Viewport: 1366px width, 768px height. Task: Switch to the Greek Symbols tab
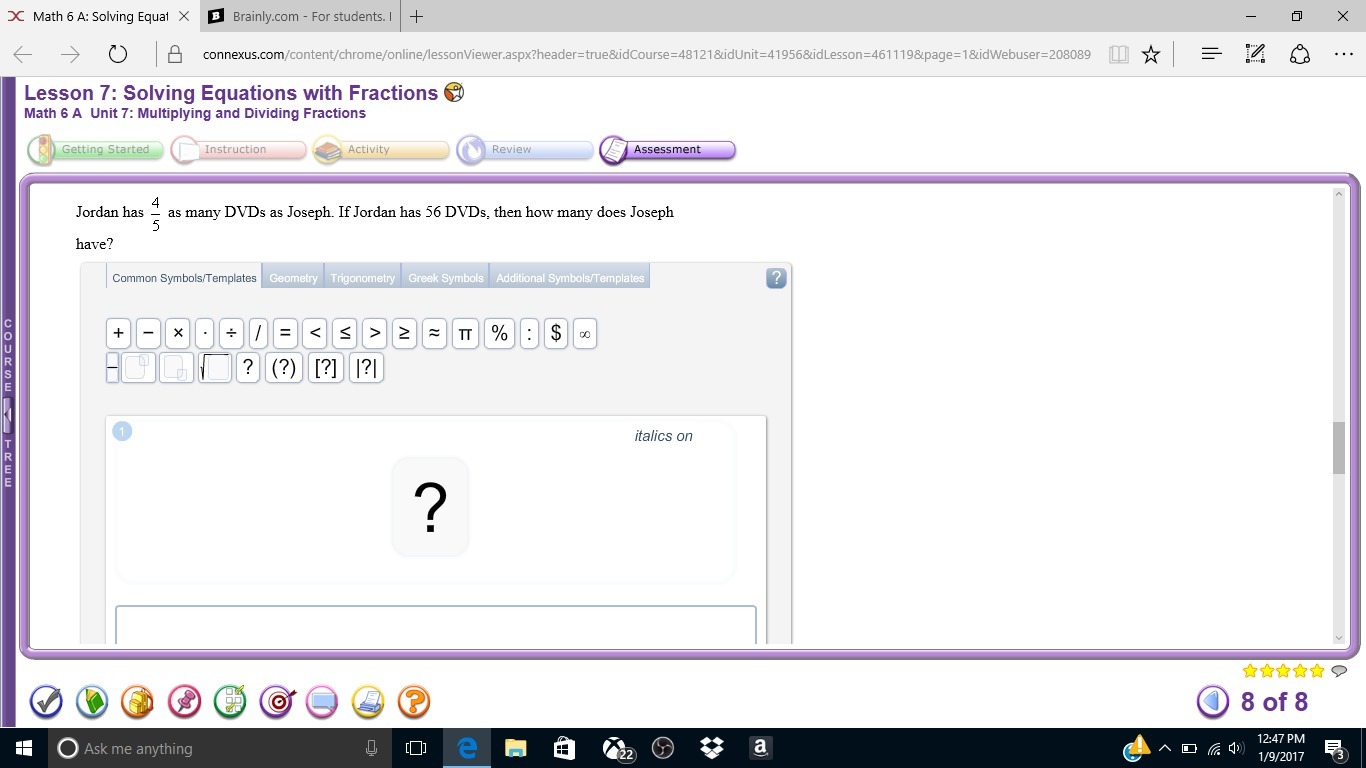tap(446, 277)
